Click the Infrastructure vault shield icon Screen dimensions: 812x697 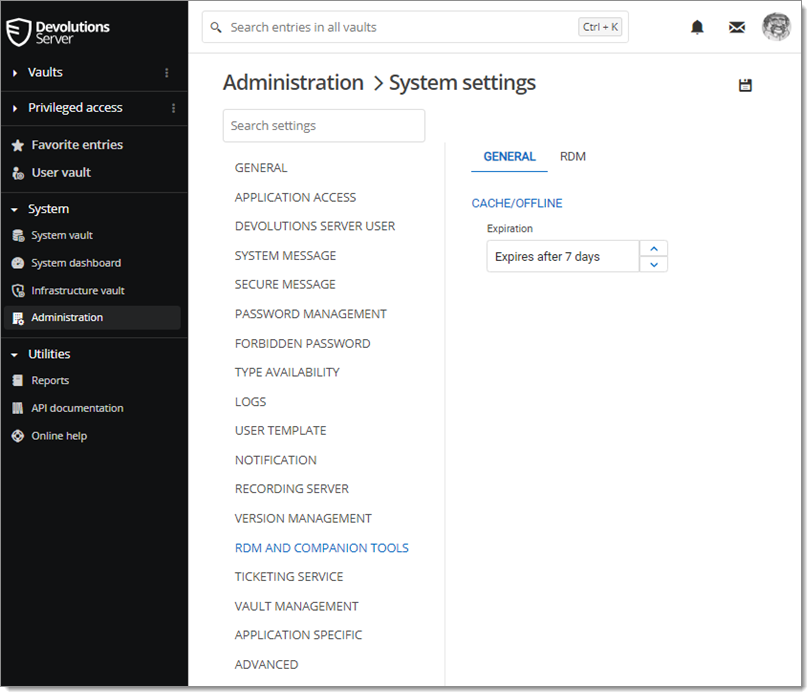(x=18, y=291)
